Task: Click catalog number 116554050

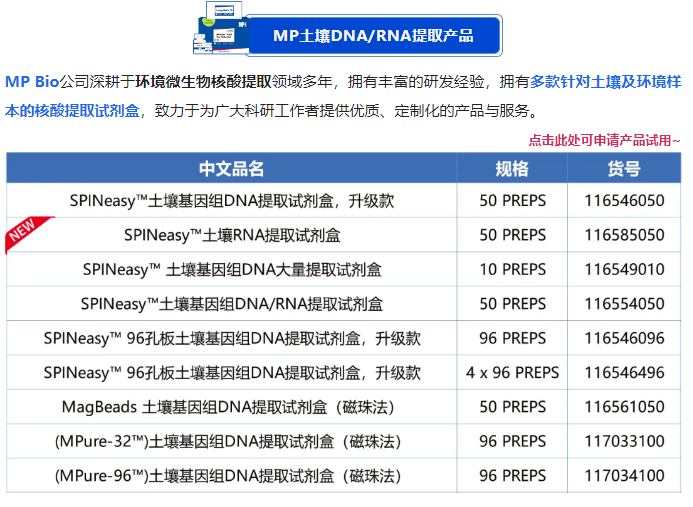Action: [x=624, y=304]
